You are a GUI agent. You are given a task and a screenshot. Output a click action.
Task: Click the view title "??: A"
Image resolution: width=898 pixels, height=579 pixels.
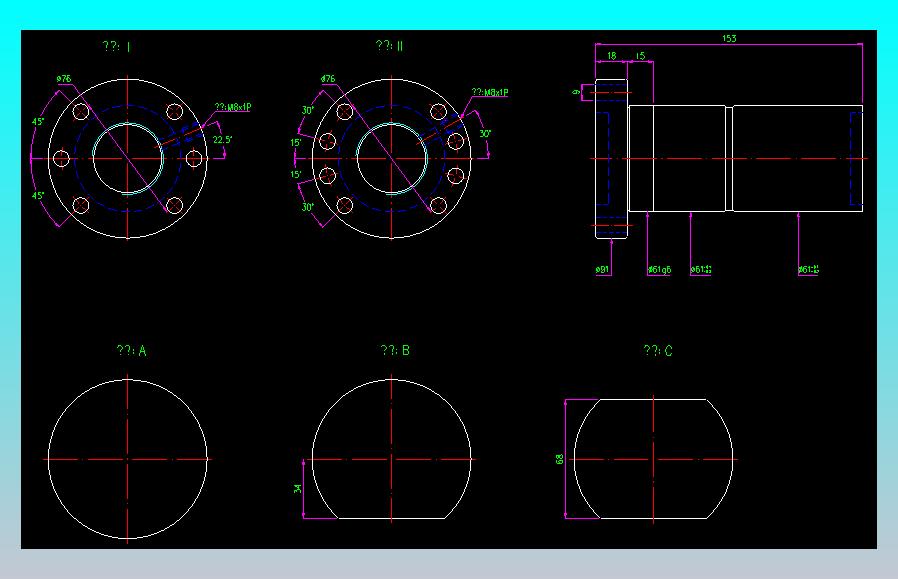pyautogui.click(x=131, y=350)
